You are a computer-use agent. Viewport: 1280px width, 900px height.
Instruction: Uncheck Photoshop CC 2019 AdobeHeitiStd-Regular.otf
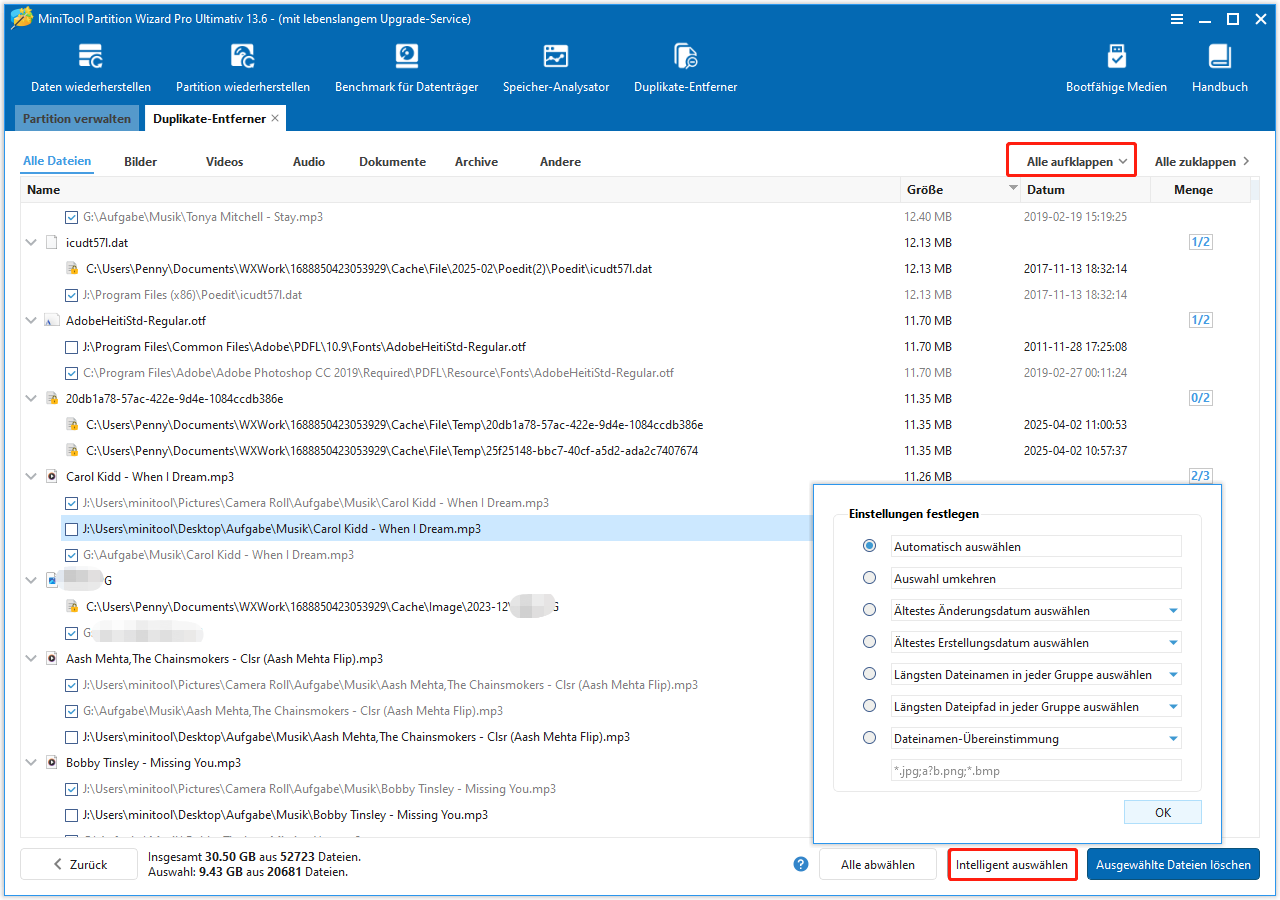click(x=71, y=373)
